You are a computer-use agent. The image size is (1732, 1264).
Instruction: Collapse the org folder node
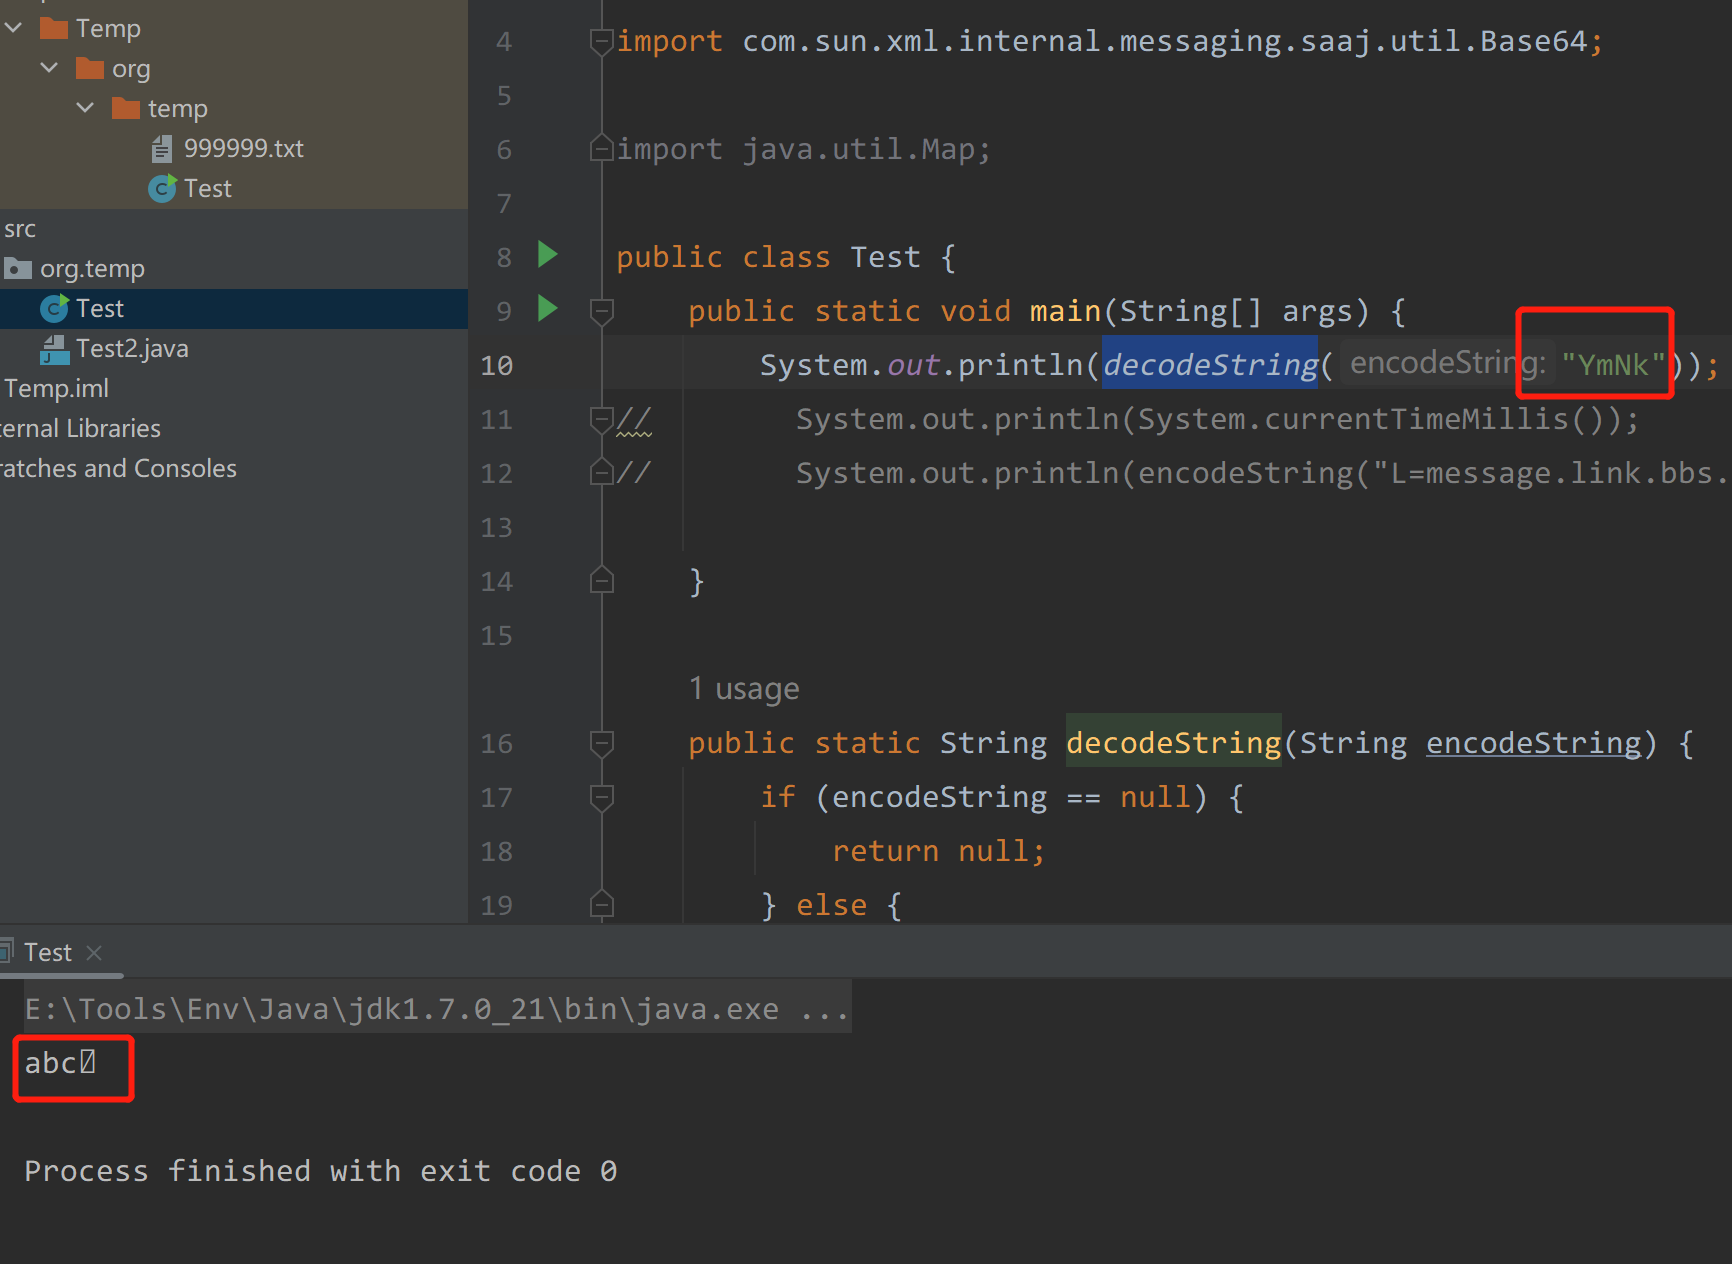point(50,68)
